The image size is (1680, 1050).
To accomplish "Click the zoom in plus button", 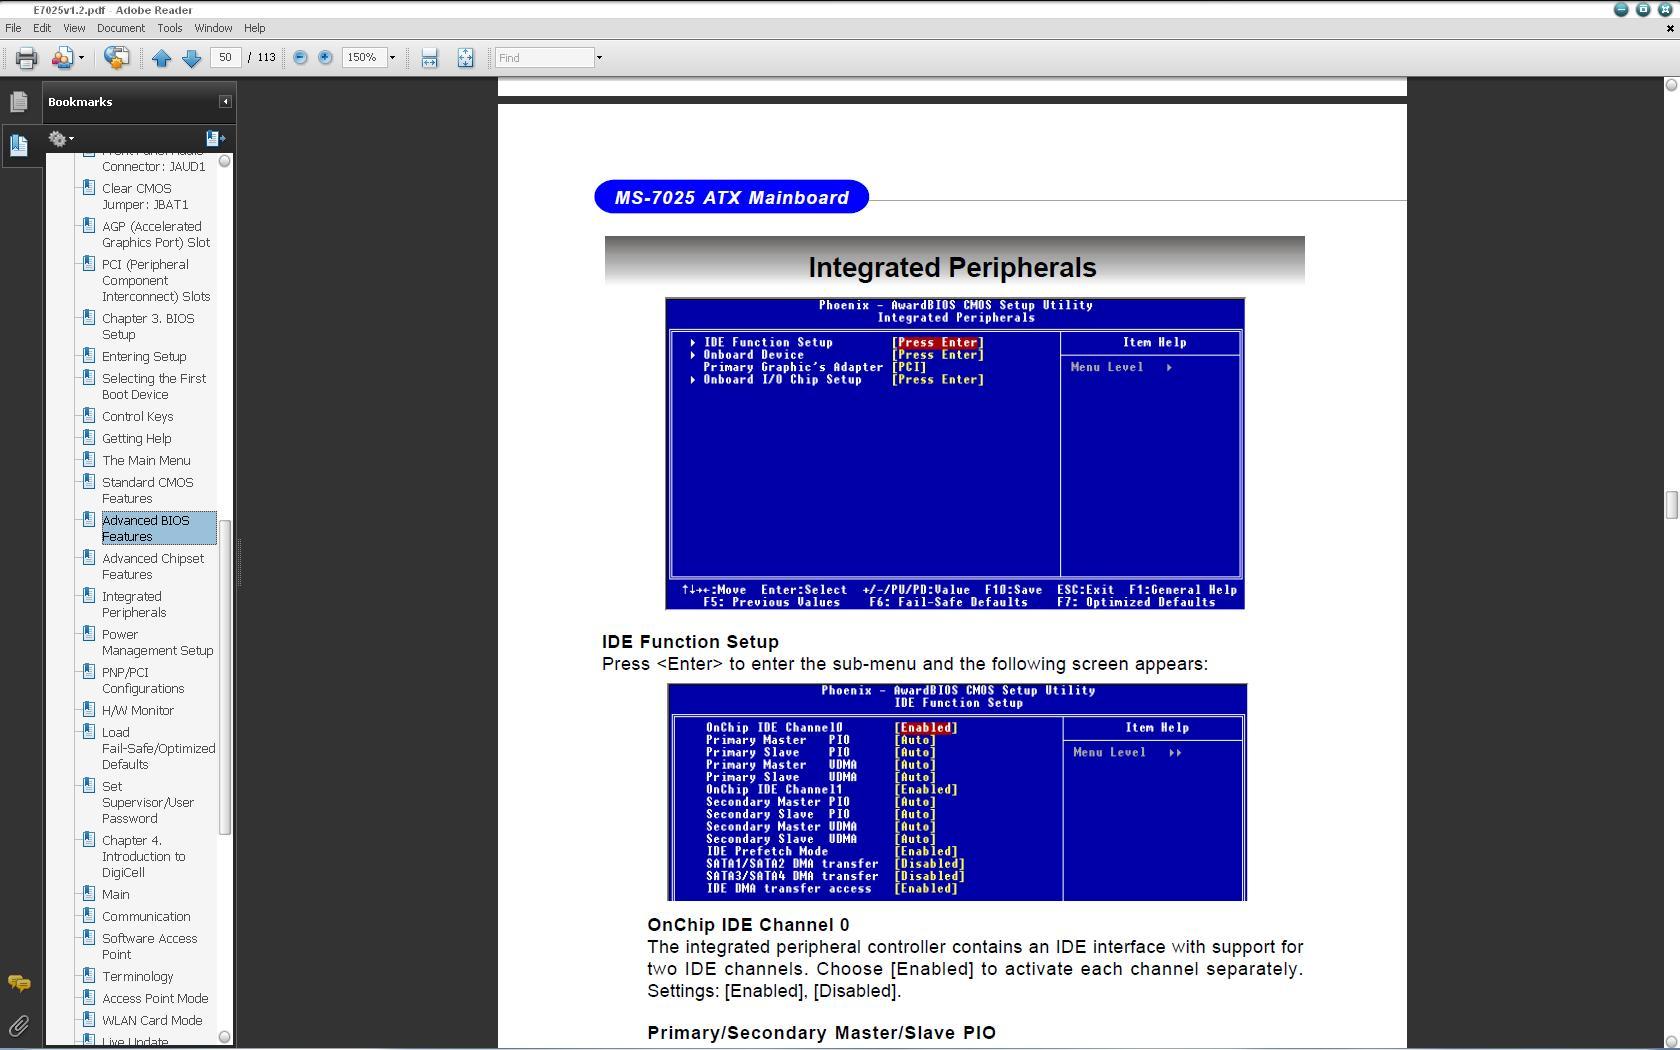I will tap(325, 58).
